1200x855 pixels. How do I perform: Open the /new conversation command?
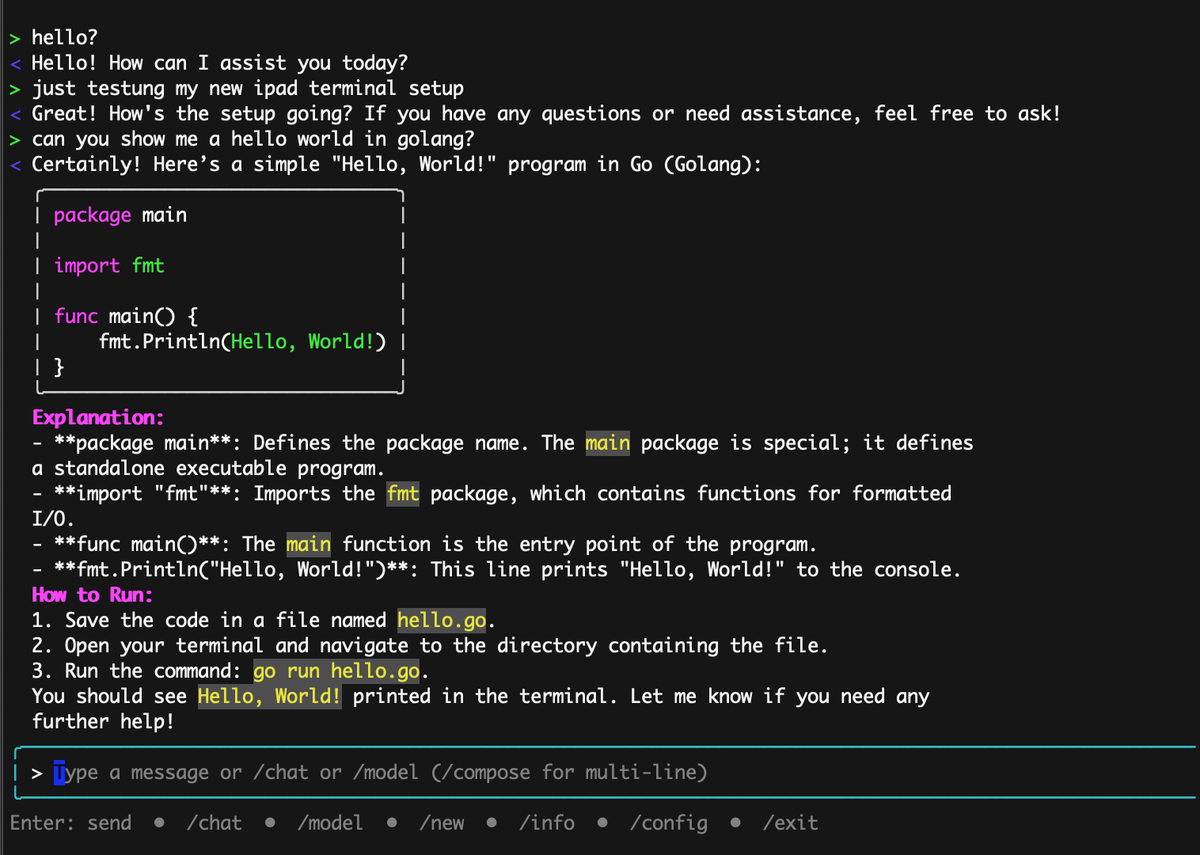[x=441, y=822]
